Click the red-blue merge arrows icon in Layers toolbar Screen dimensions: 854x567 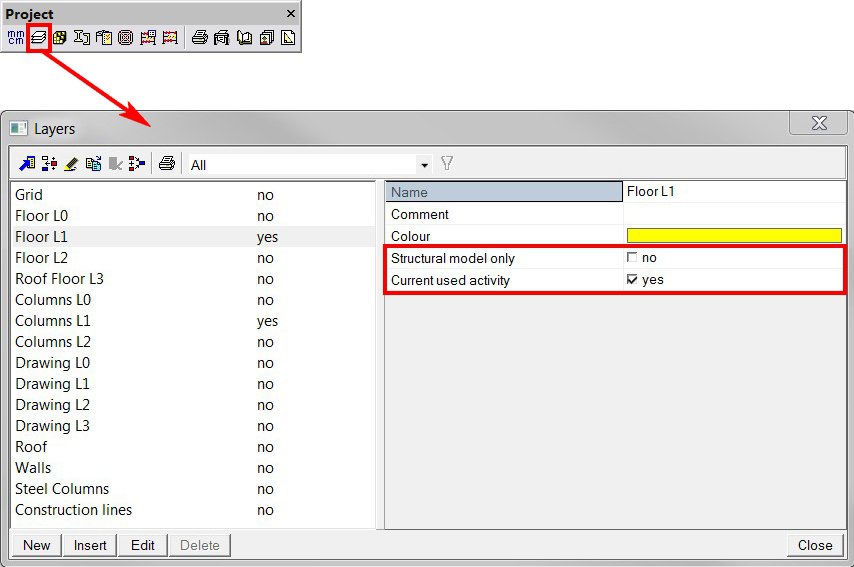pyautogui.click(x=137, y=163)
